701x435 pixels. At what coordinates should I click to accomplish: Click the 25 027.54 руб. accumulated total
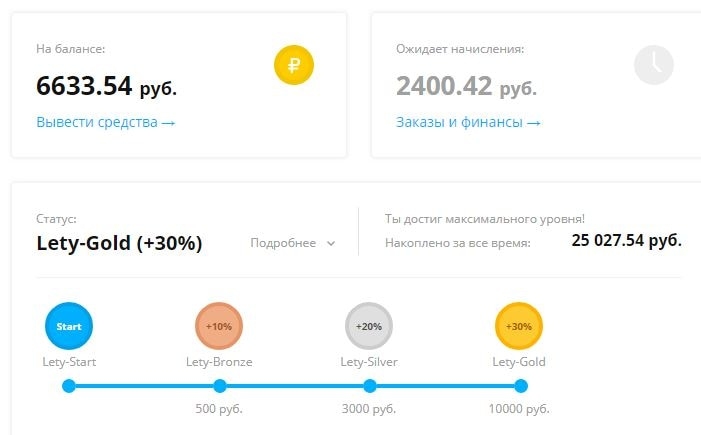[626, 241]
